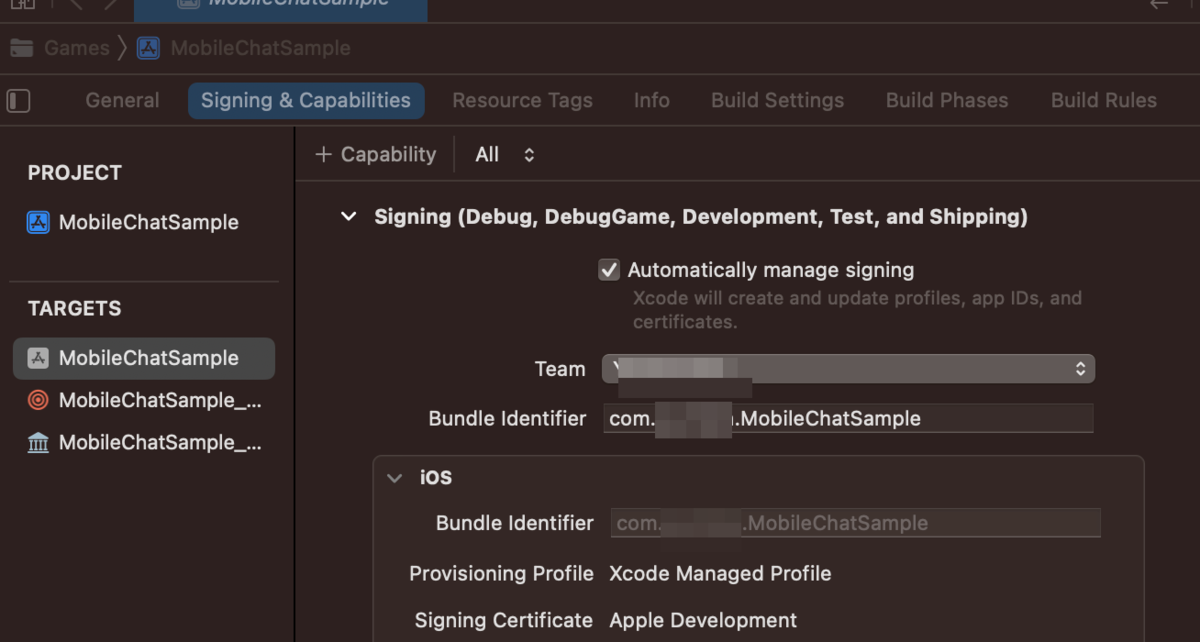Click the PROJECT heading in sidebar
This screenshot has height=642, width=1200.
tap(75, 173)
